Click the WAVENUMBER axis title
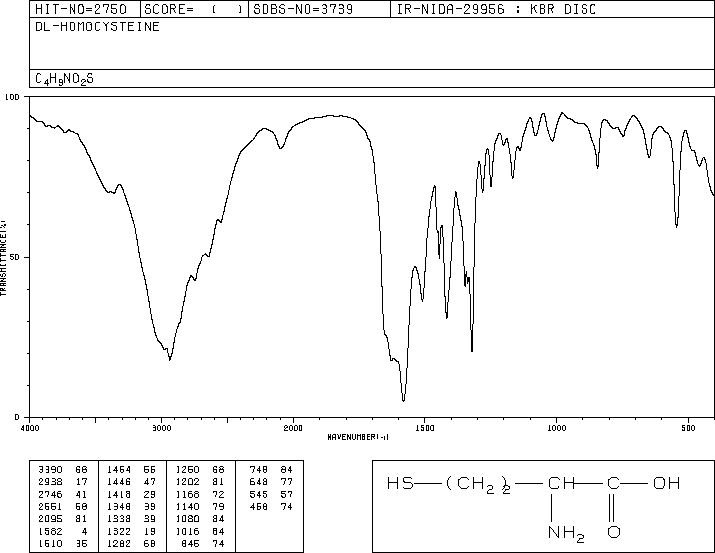This screenshot has height=553, width=715. [x=358, y=437]
